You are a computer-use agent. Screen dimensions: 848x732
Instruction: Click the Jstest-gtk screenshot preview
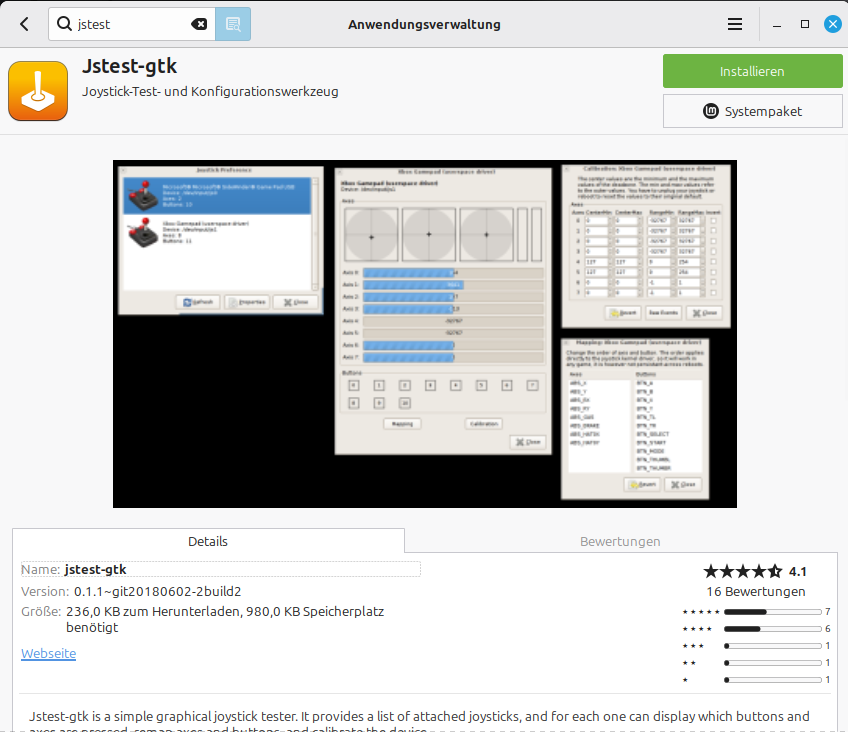pos(424,334)
